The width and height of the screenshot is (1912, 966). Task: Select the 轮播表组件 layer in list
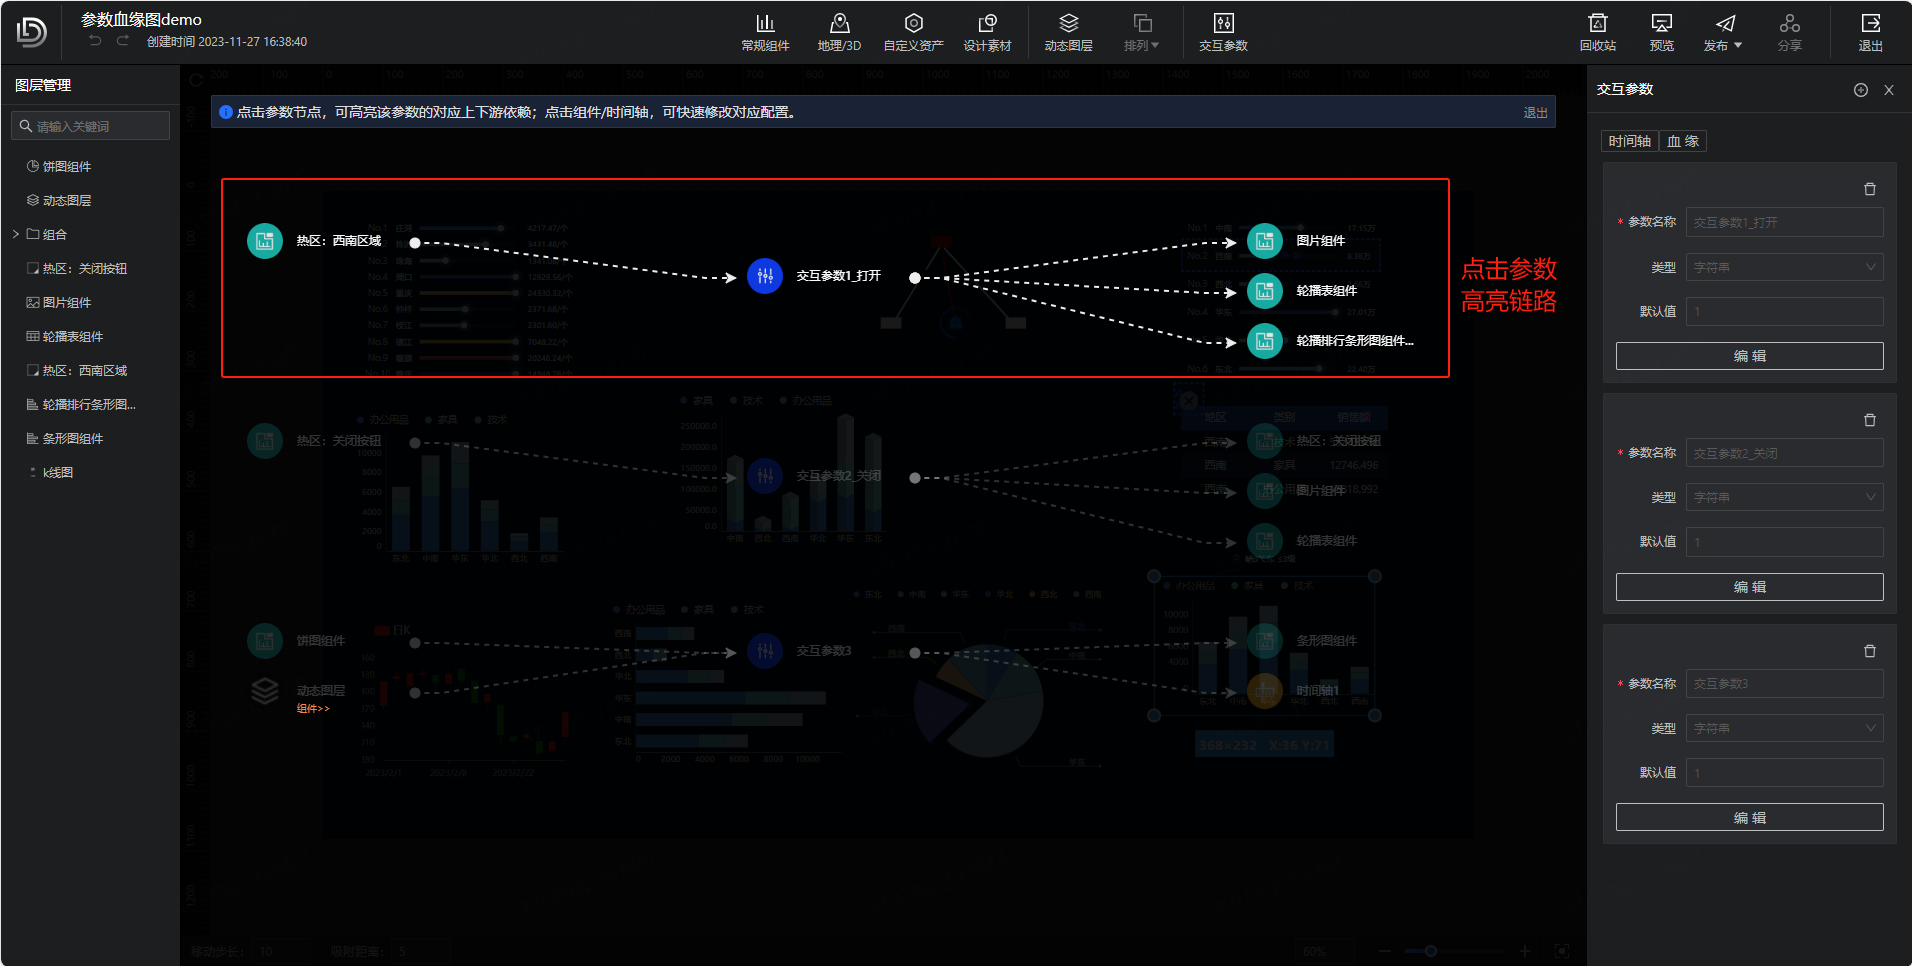click(x=72, y=337)
